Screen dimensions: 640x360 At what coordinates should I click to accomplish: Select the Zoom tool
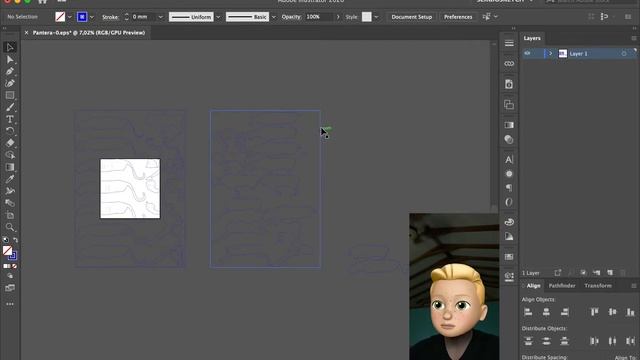coord(10,227)
